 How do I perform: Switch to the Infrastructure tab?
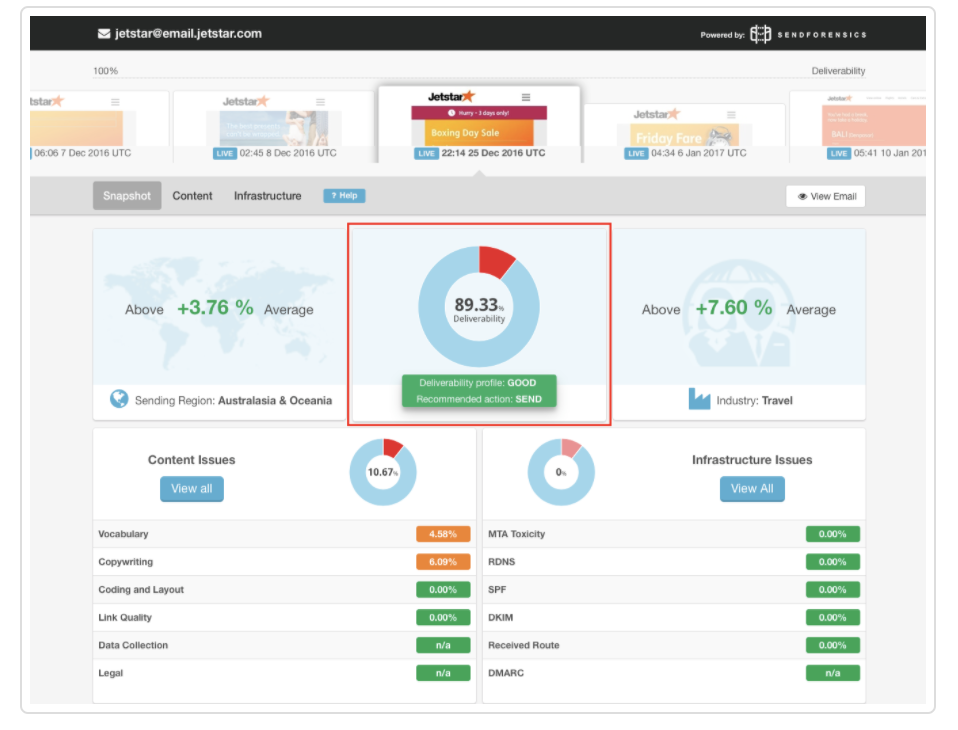pyautogui.click(x=267, y=196)
